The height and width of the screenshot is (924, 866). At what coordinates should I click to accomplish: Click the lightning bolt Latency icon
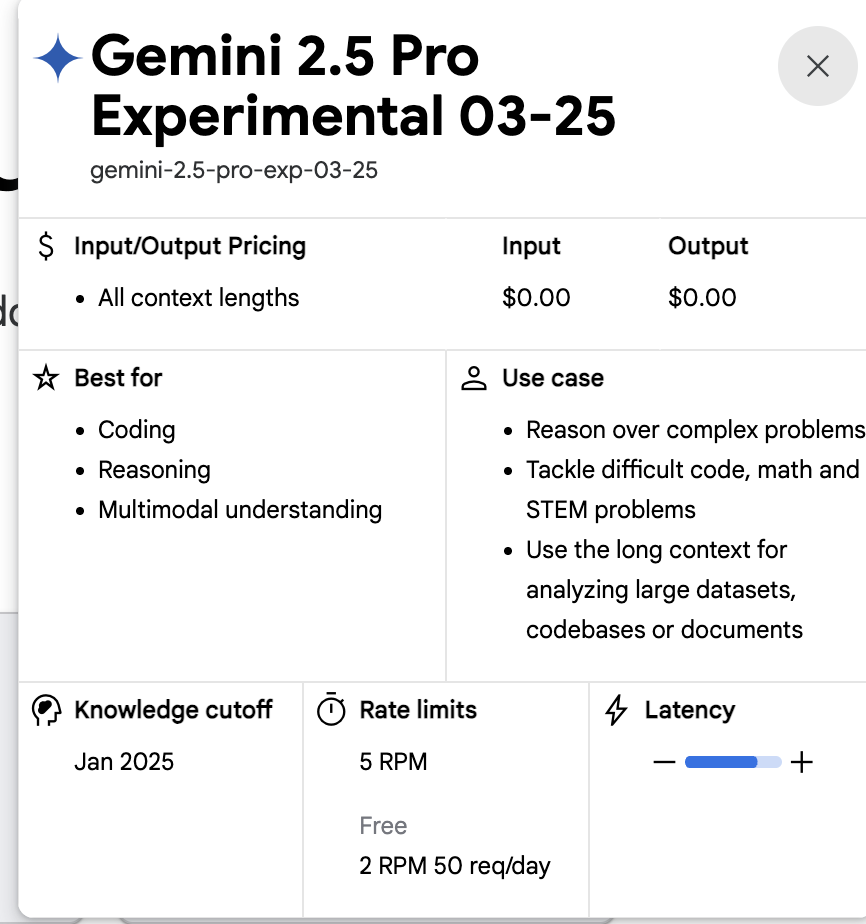(617, 711)
